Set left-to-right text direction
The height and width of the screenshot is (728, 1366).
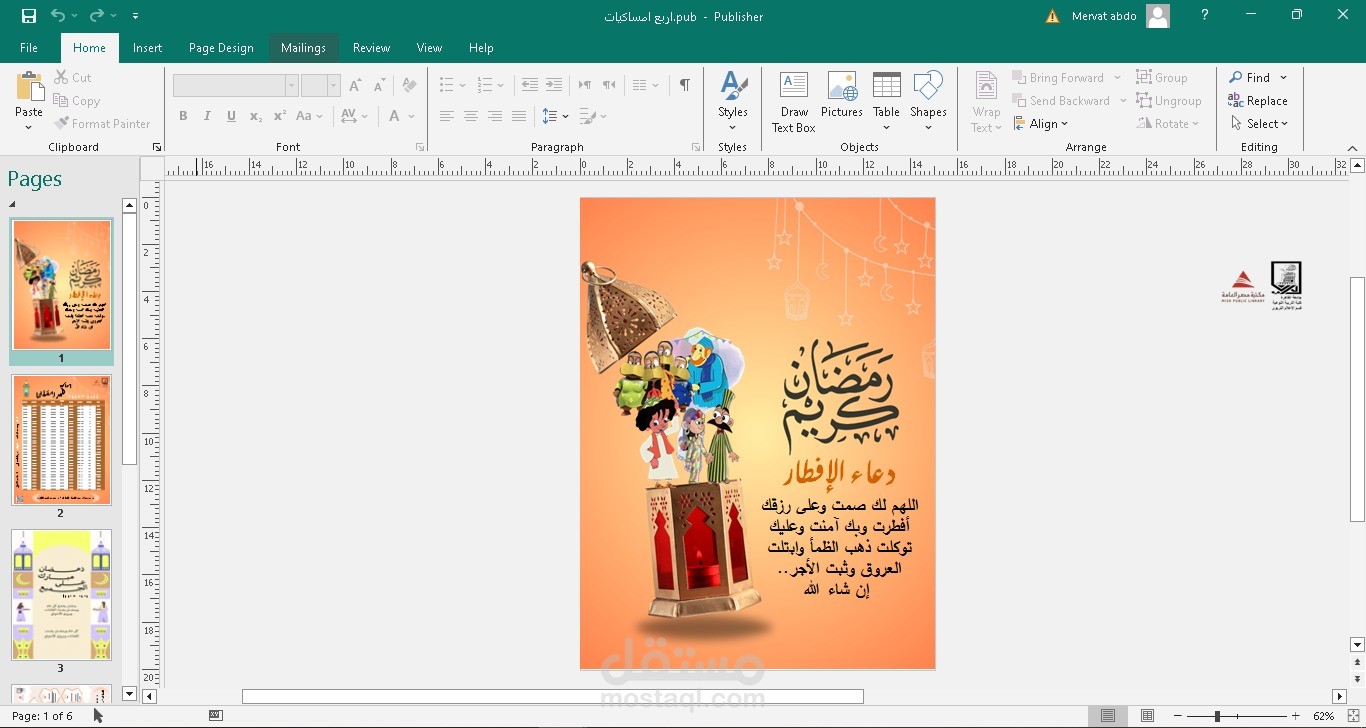pos(585,85)
